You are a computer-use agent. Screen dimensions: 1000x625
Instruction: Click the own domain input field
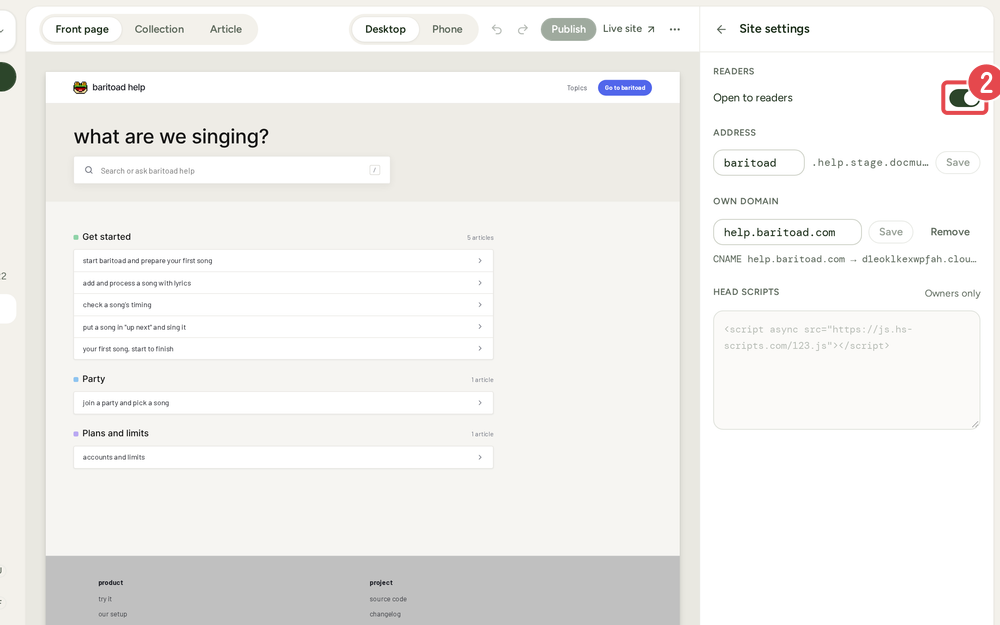click(x=787, y=232)
